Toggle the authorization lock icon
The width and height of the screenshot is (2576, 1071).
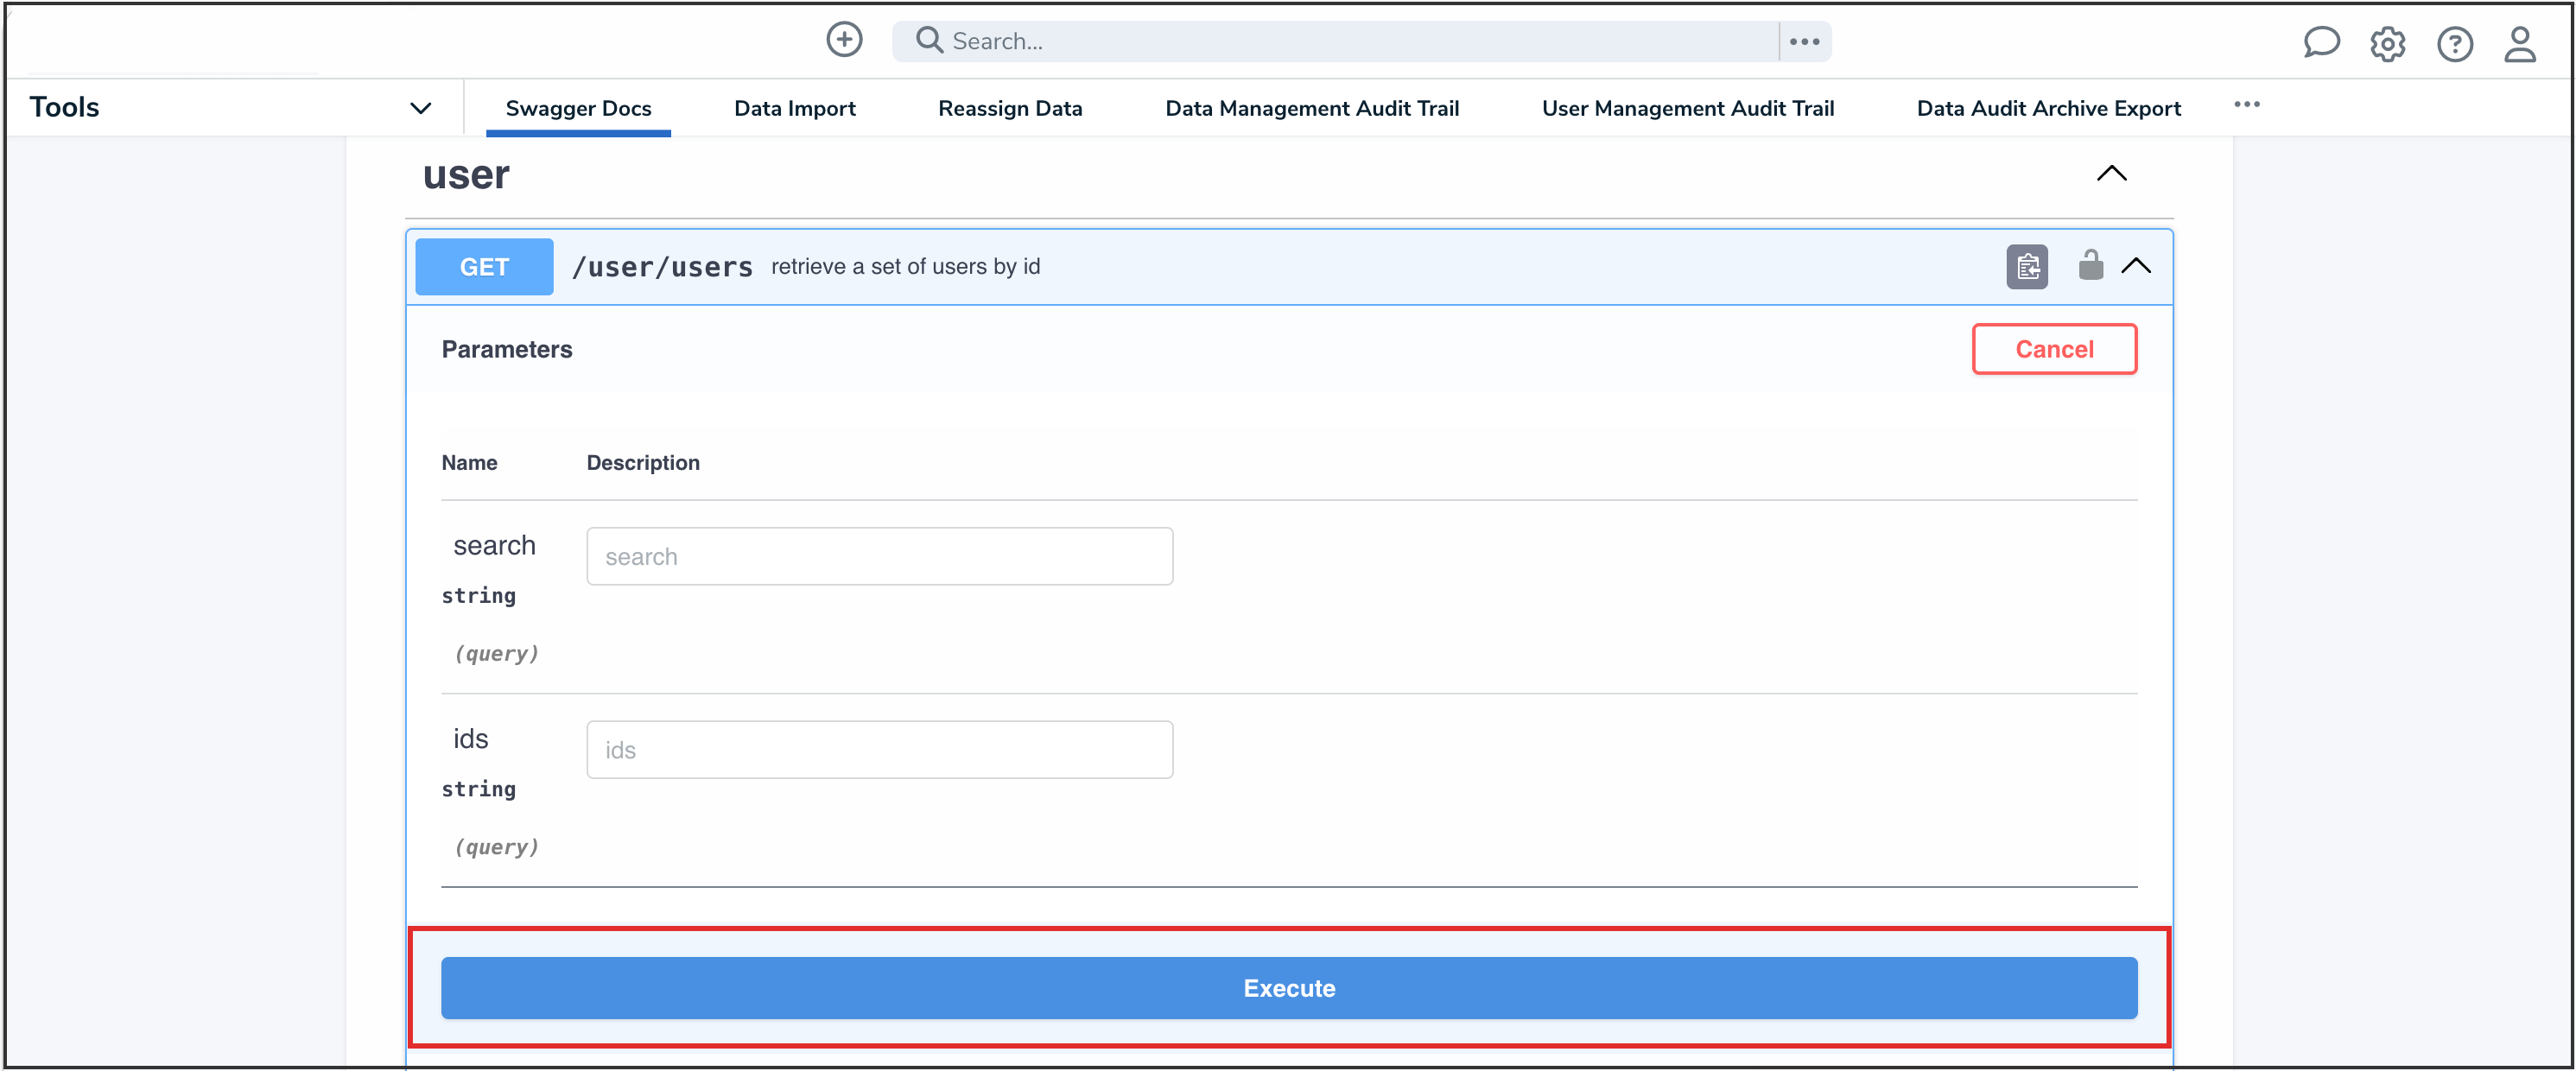click(2090, 266)
